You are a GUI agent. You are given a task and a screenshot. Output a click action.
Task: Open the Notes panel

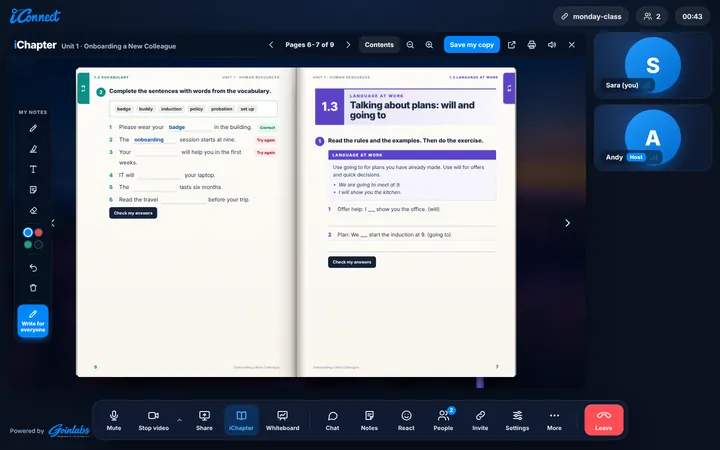click(x=369, y=421)
